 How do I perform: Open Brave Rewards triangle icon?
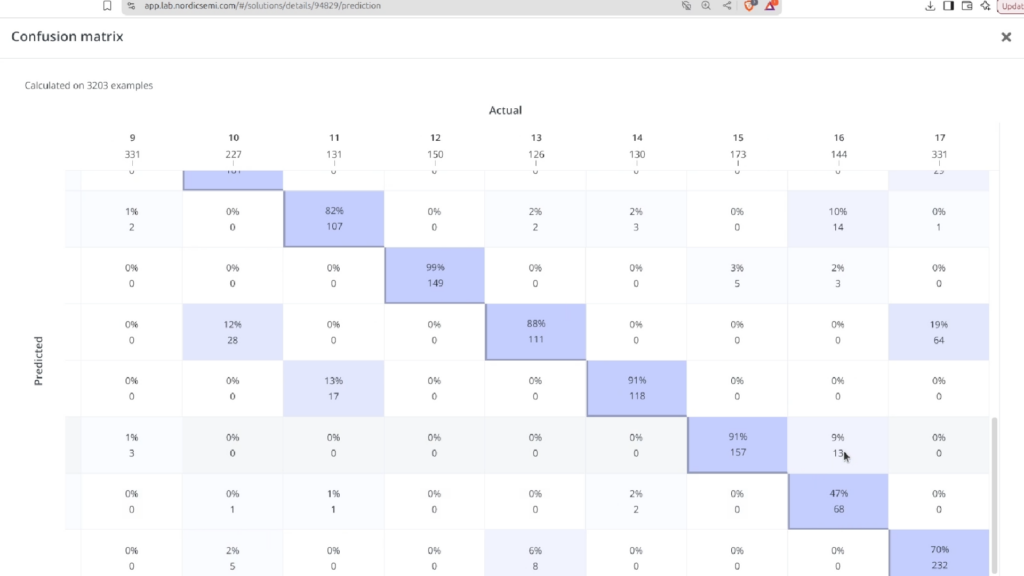point(771,6)
